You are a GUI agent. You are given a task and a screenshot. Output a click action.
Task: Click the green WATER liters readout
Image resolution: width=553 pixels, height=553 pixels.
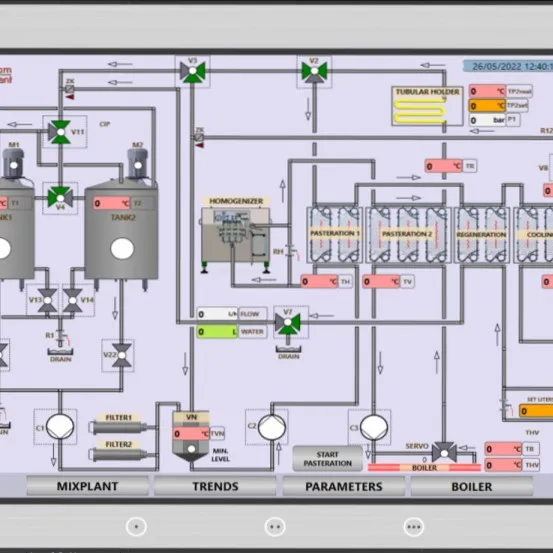click(217, 332)
